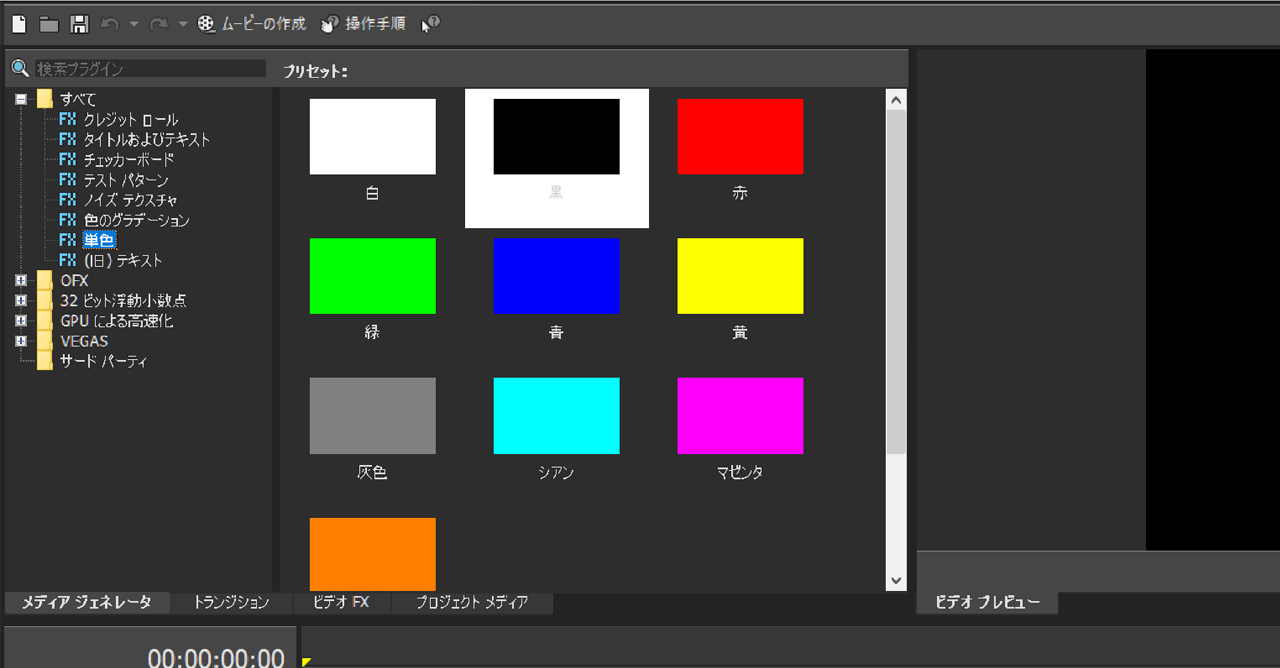Screen dimensions: 1280x668
Task: Click the yellow timeline start marker
Action: click(x=307, y=661)
